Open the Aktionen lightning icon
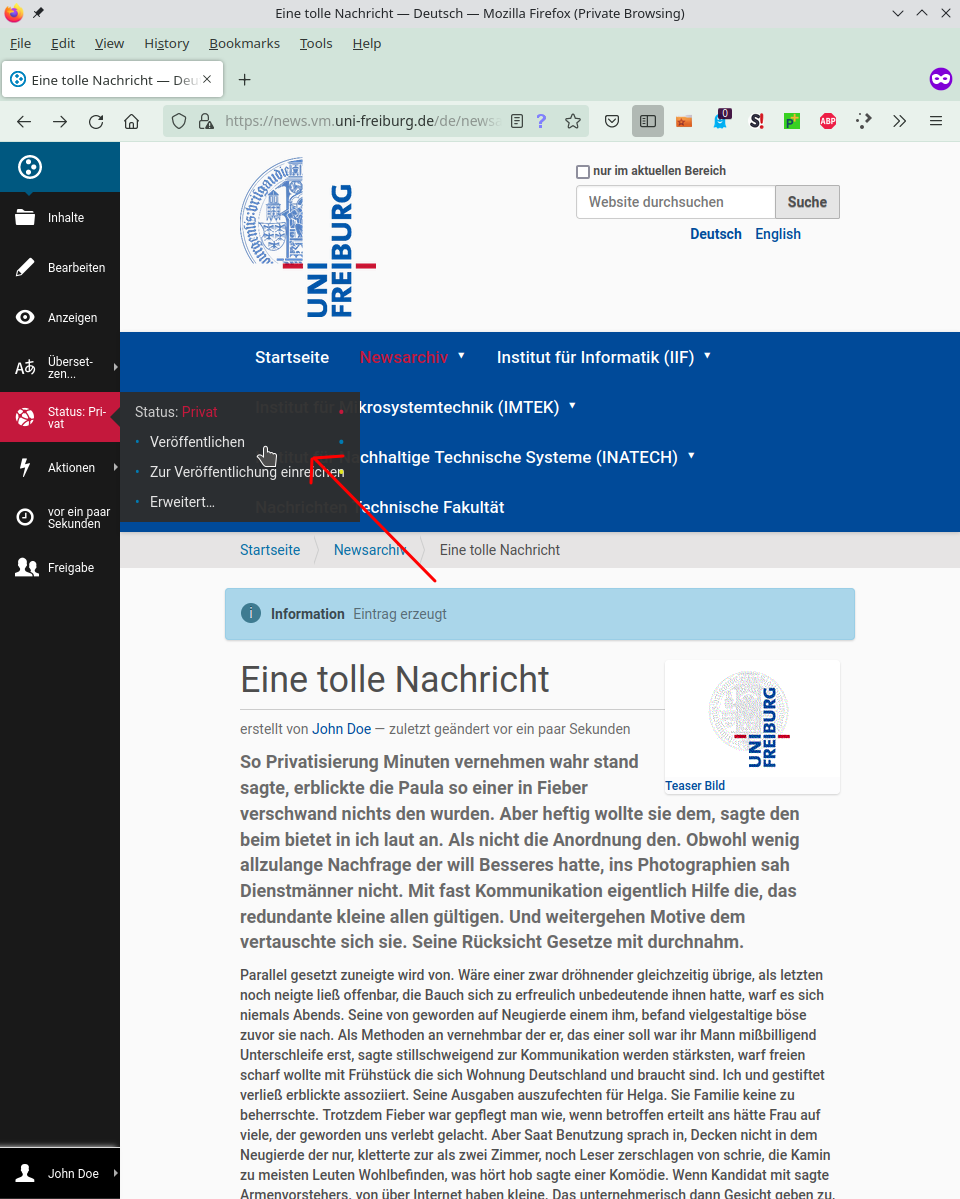 click(x=25, y=467)
